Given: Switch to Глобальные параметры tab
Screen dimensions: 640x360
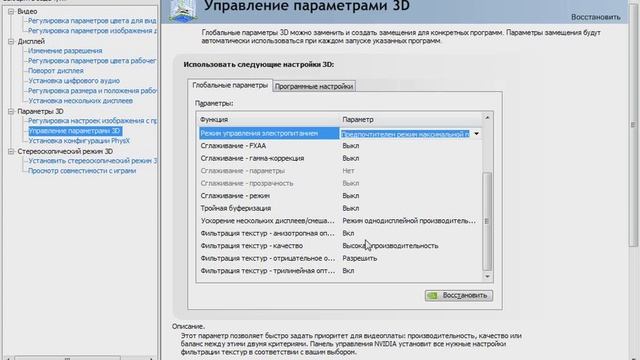Looking at the screenshot, I should pos(230,85).
